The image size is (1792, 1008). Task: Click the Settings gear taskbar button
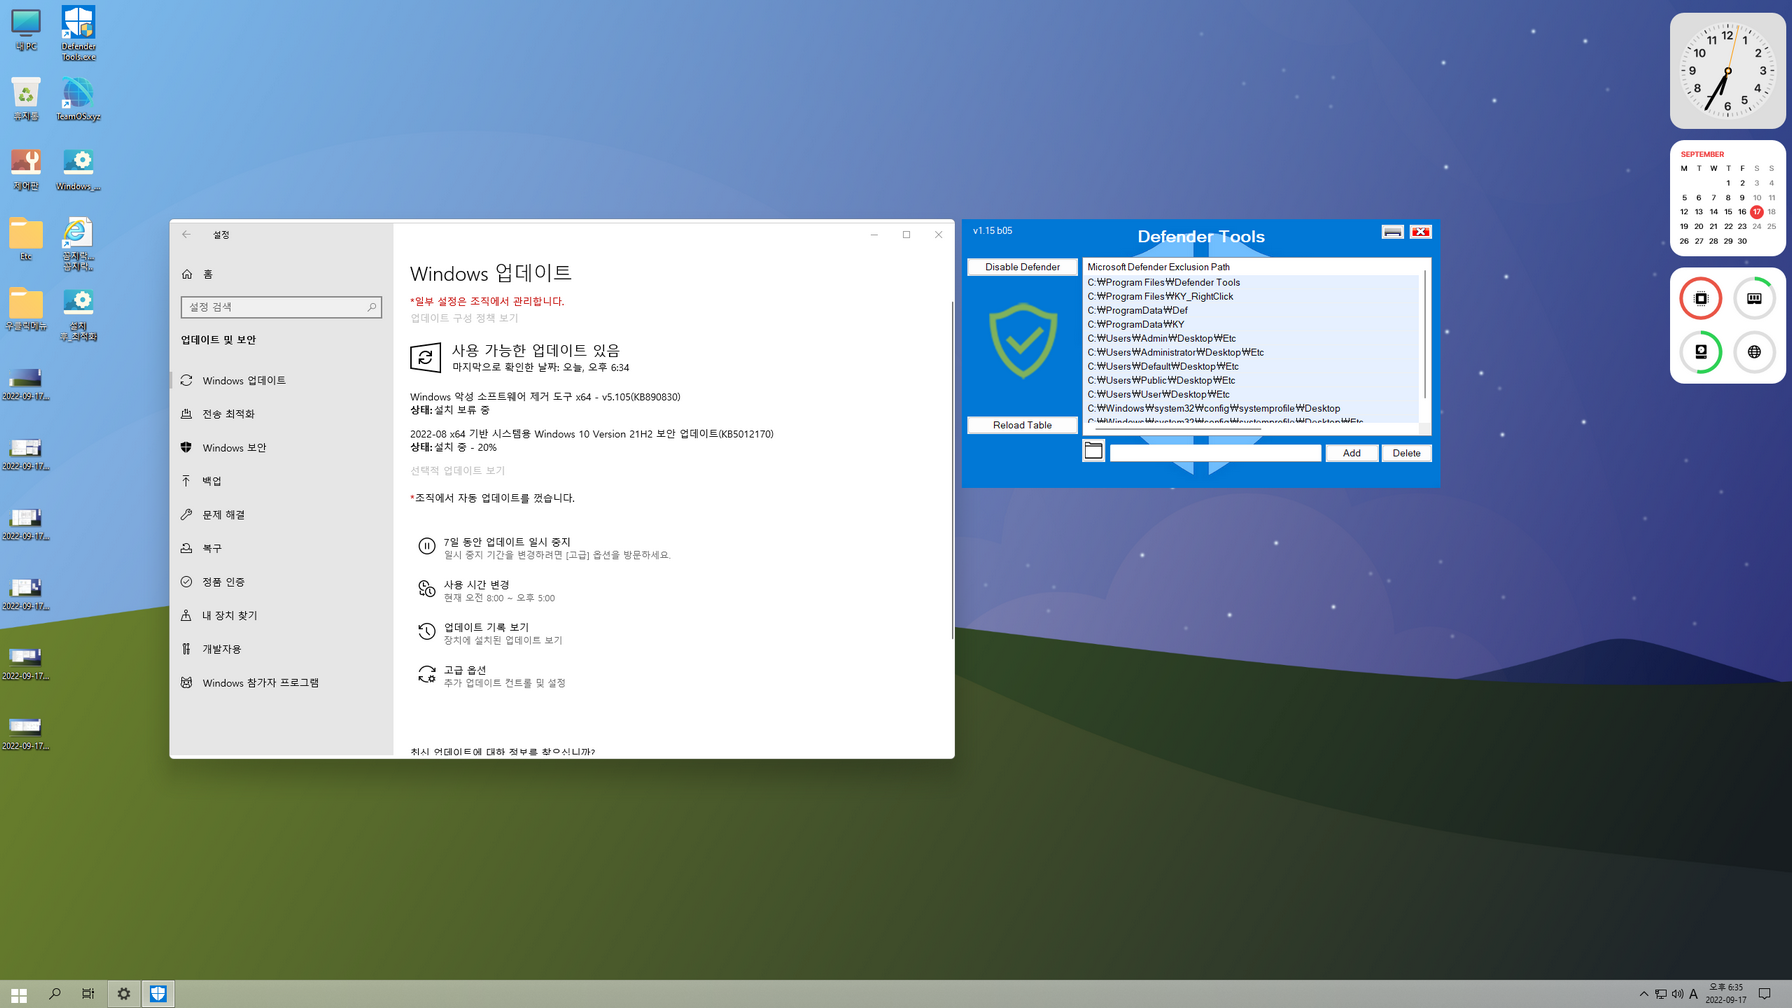123,994
